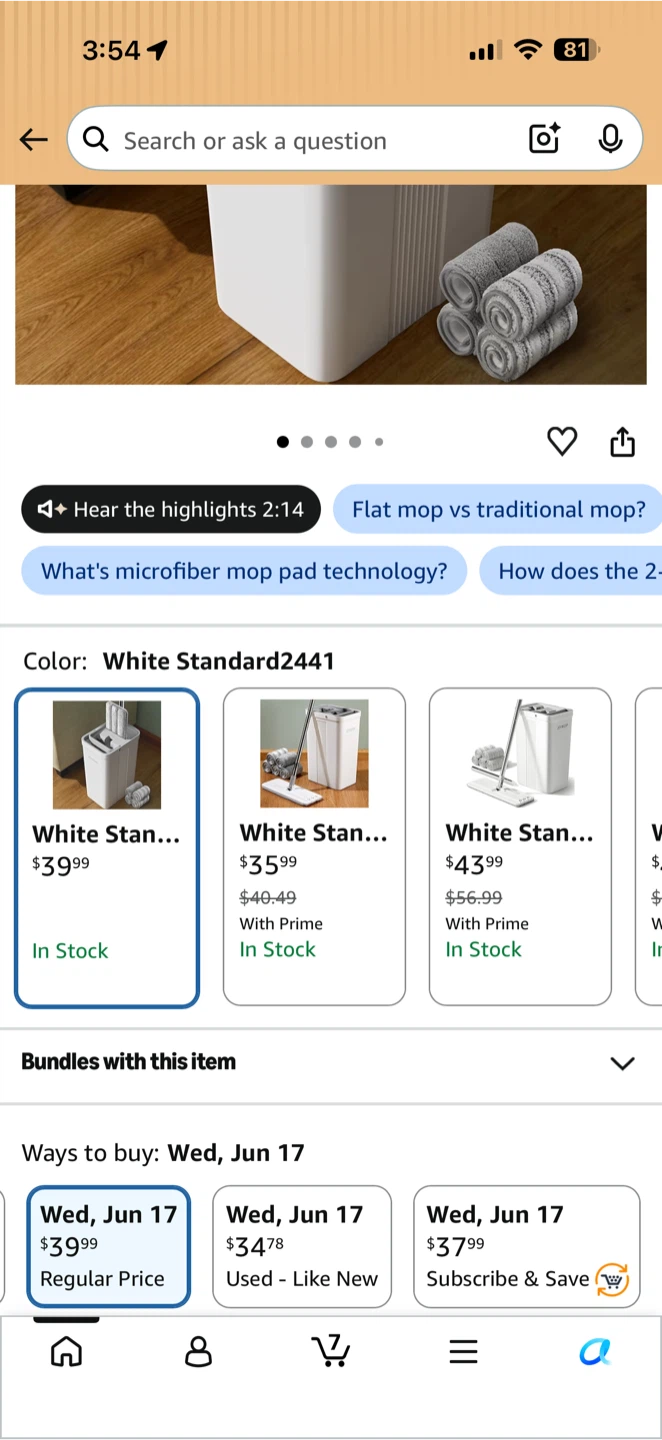Play Hear the highlights 2:14
This screenshot has height=1440, width=662.
(171, 509)
